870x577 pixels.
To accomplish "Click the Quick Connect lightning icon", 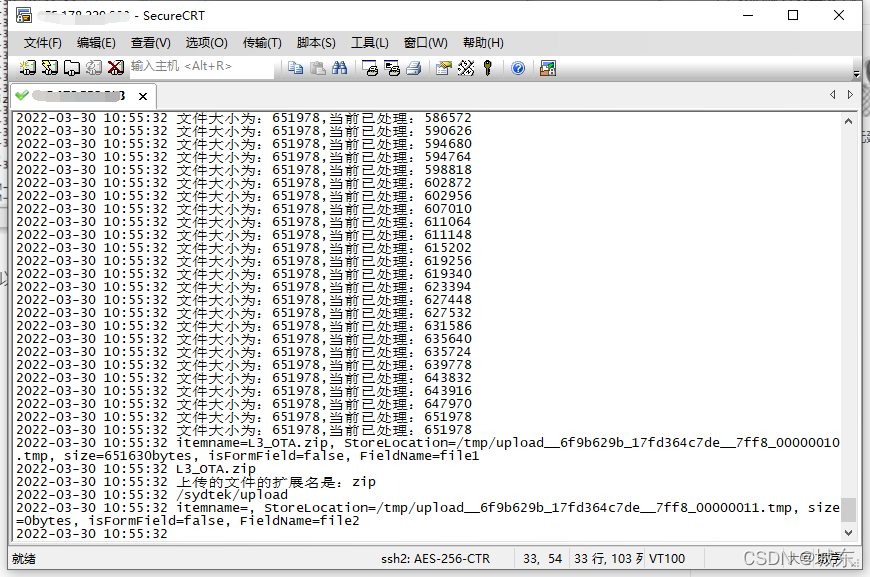I will tap(49, 68).
